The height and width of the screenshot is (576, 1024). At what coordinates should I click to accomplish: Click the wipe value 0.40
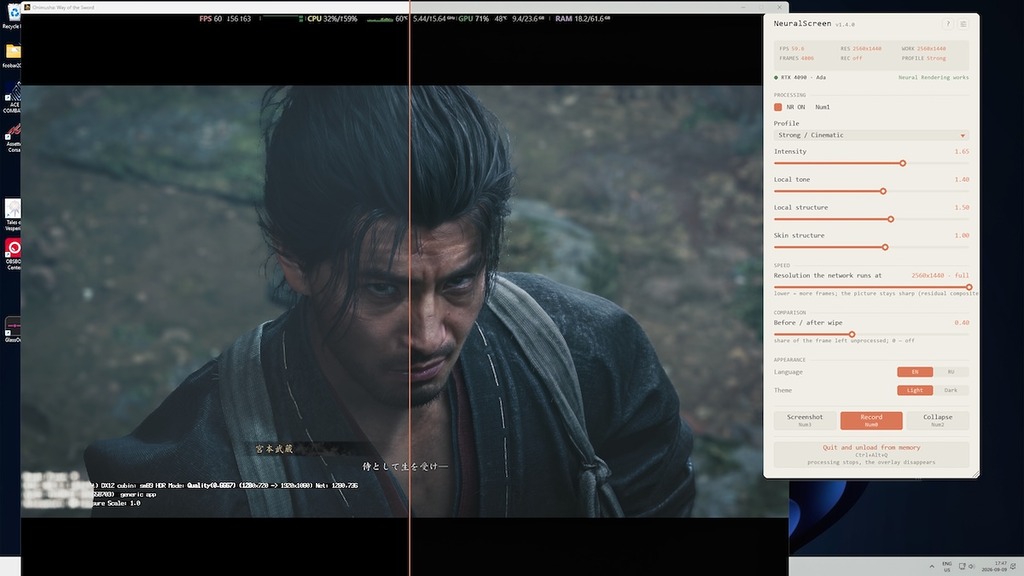pyautogui.click(x=961, y=323)
